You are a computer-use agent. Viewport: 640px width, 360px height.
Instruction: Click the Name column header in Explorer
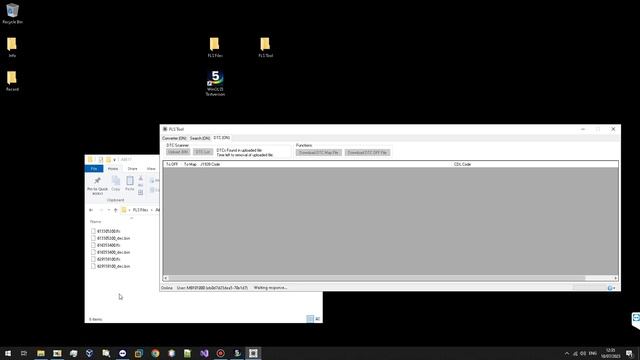pos(96,222)
